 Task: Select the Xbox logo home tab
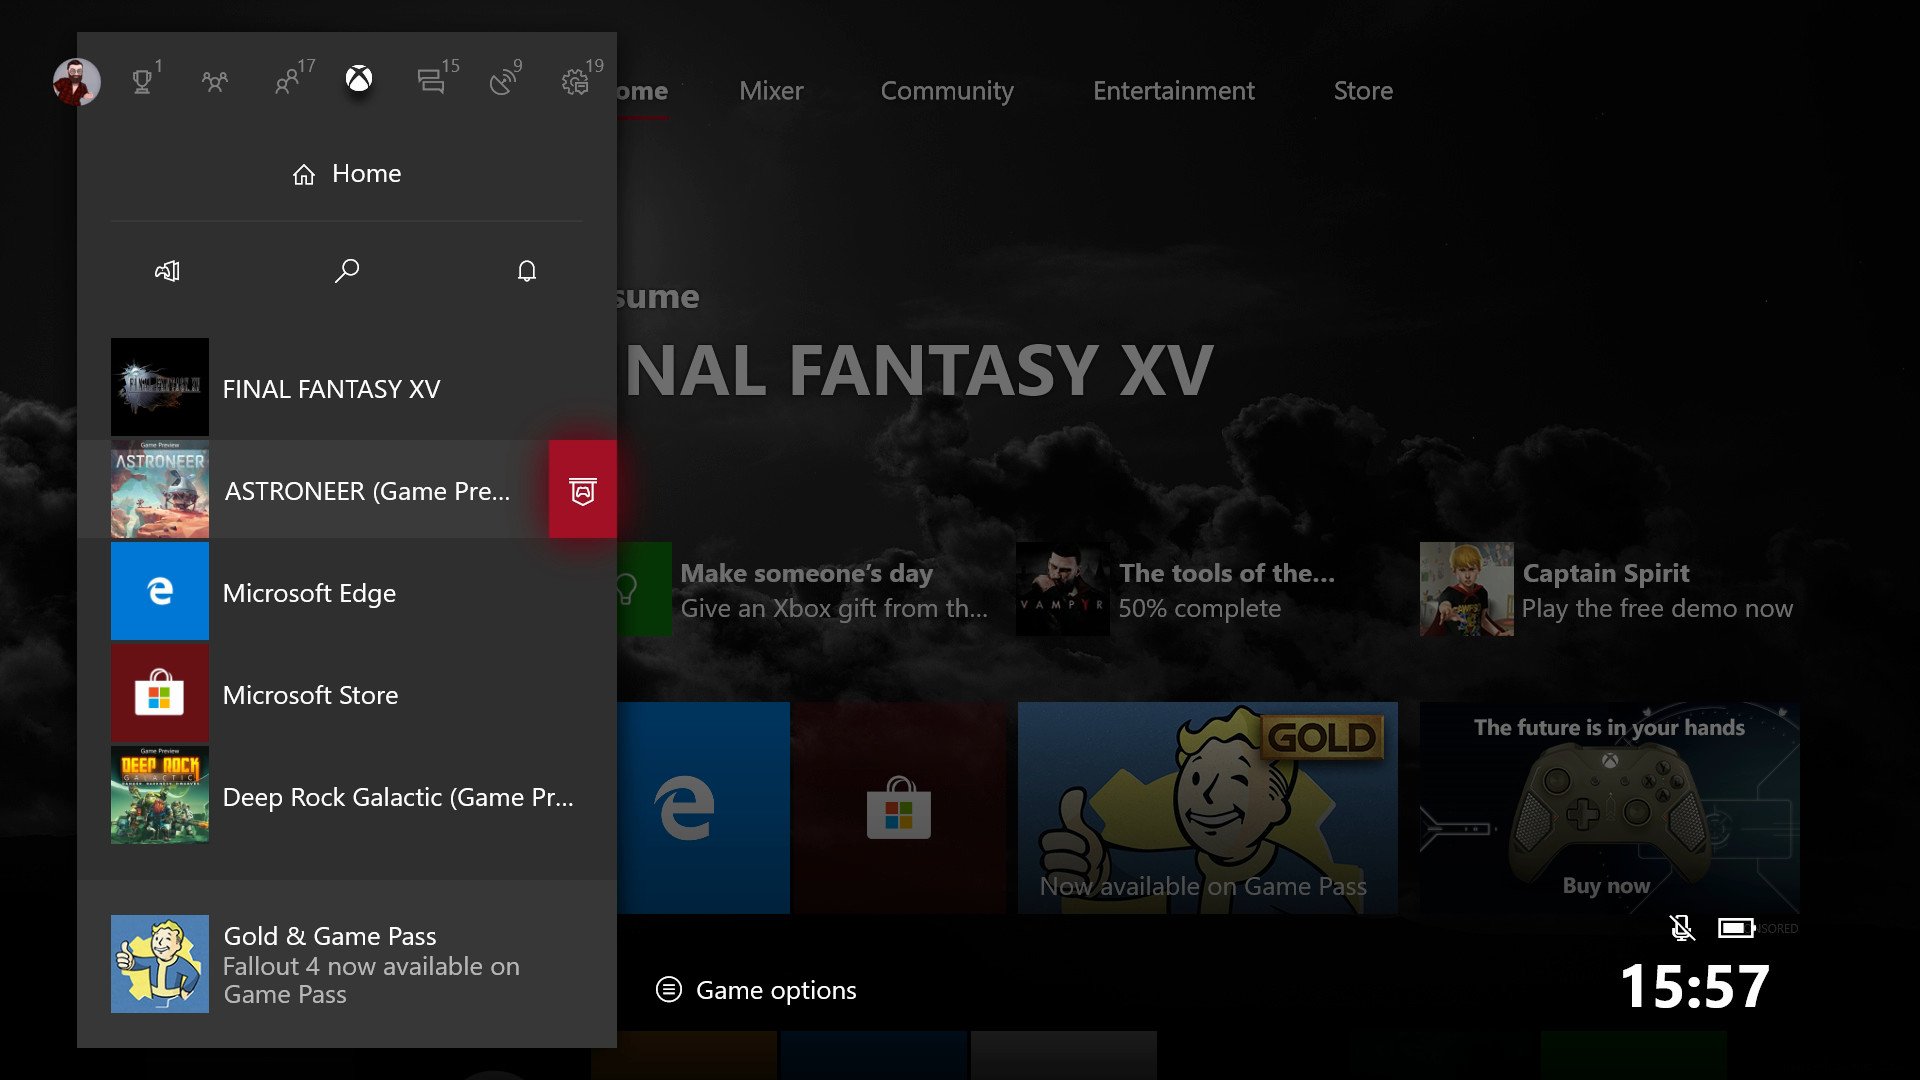(x=359, y=79)
